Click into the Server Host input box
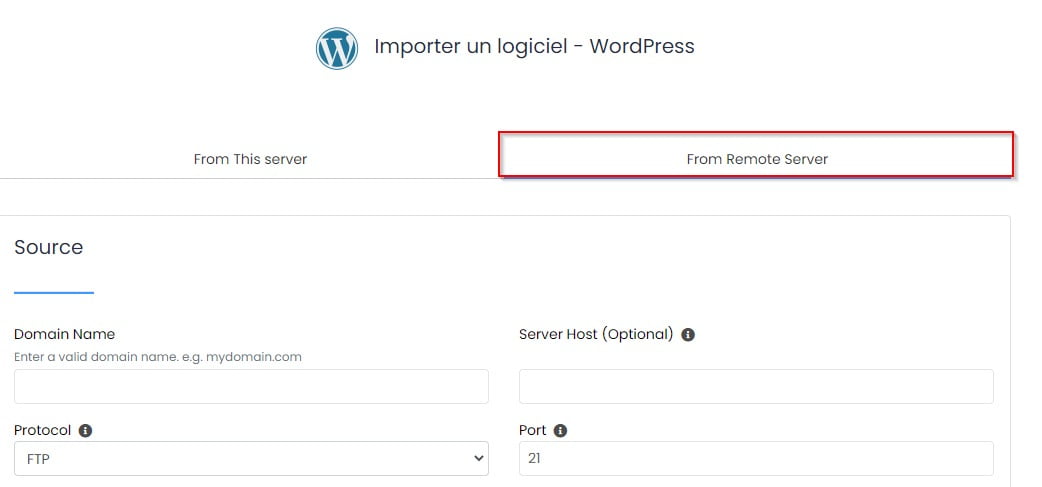The height and width of the screenshot is (487, 1042). point(756,386)
